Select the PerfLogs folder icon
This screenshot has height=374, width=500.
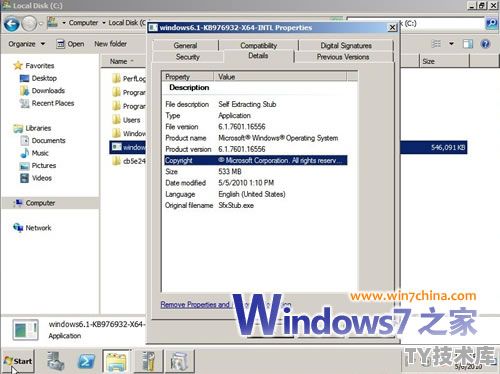116,78
